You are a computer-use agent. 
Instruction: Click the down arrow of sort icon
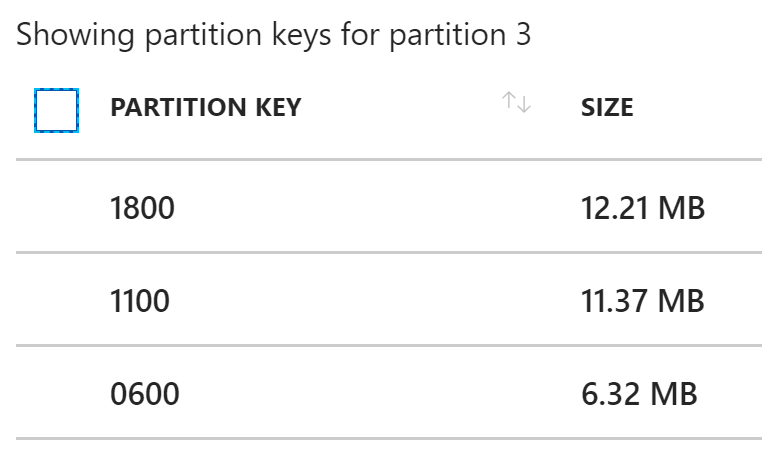point(524,104)
